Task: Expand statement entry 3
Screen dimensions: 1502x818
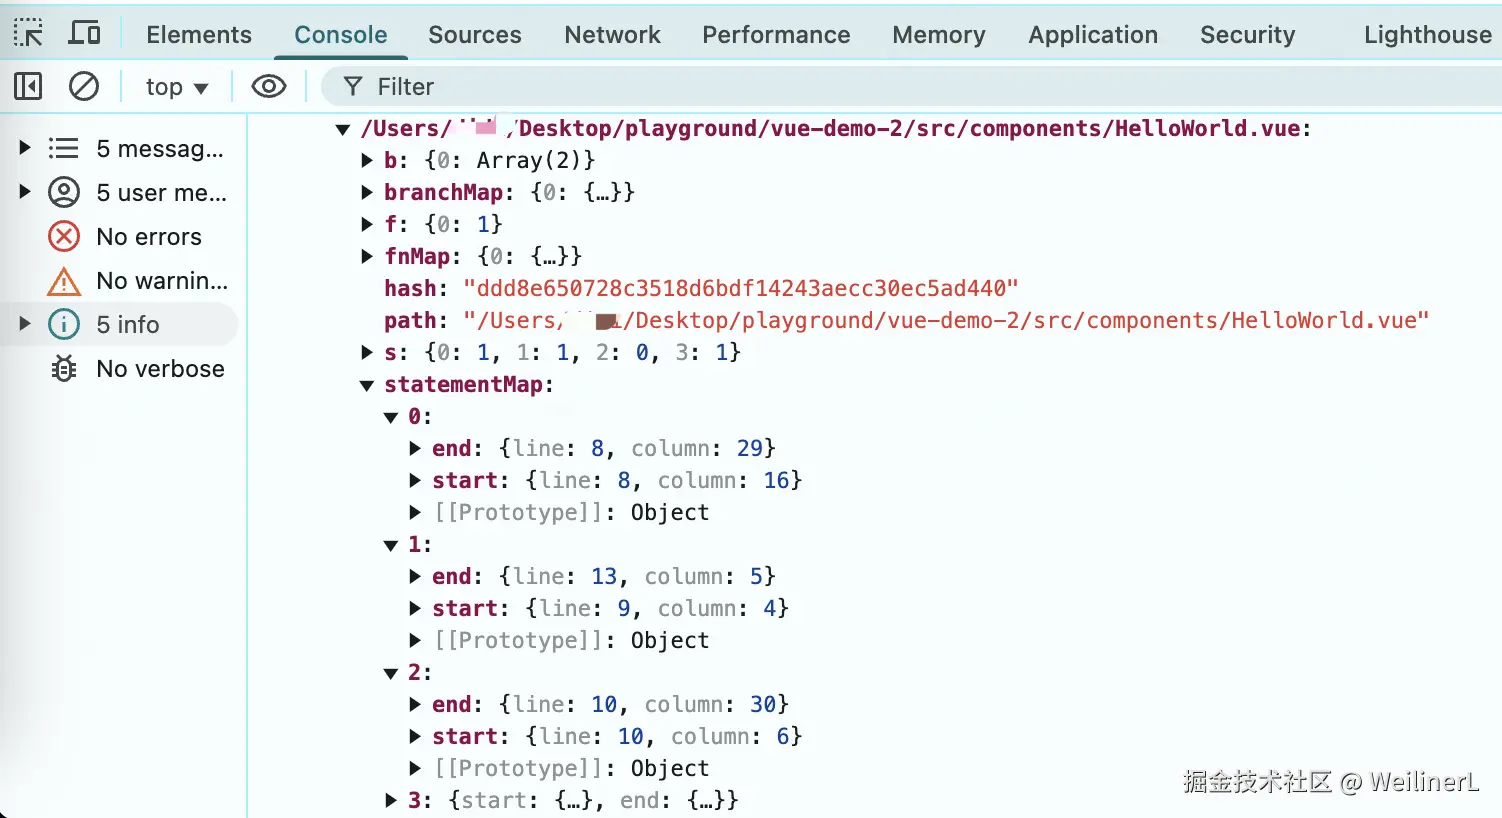Action: coord(391,800)
